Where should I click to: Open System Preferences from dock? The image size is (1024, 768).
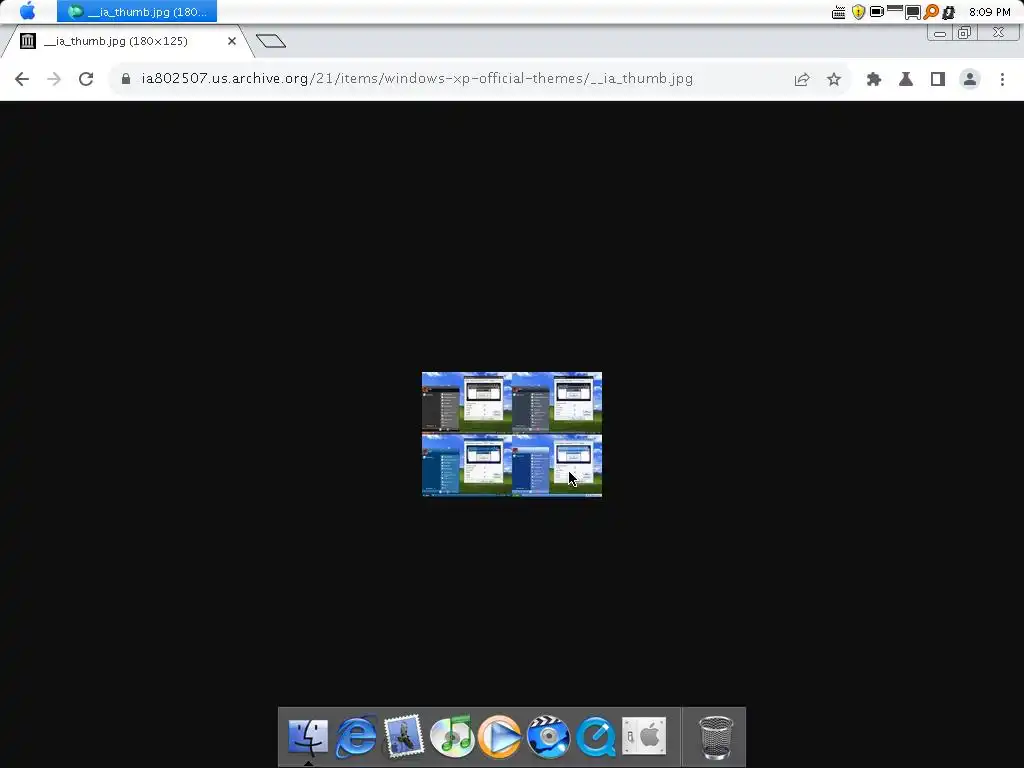644,737
